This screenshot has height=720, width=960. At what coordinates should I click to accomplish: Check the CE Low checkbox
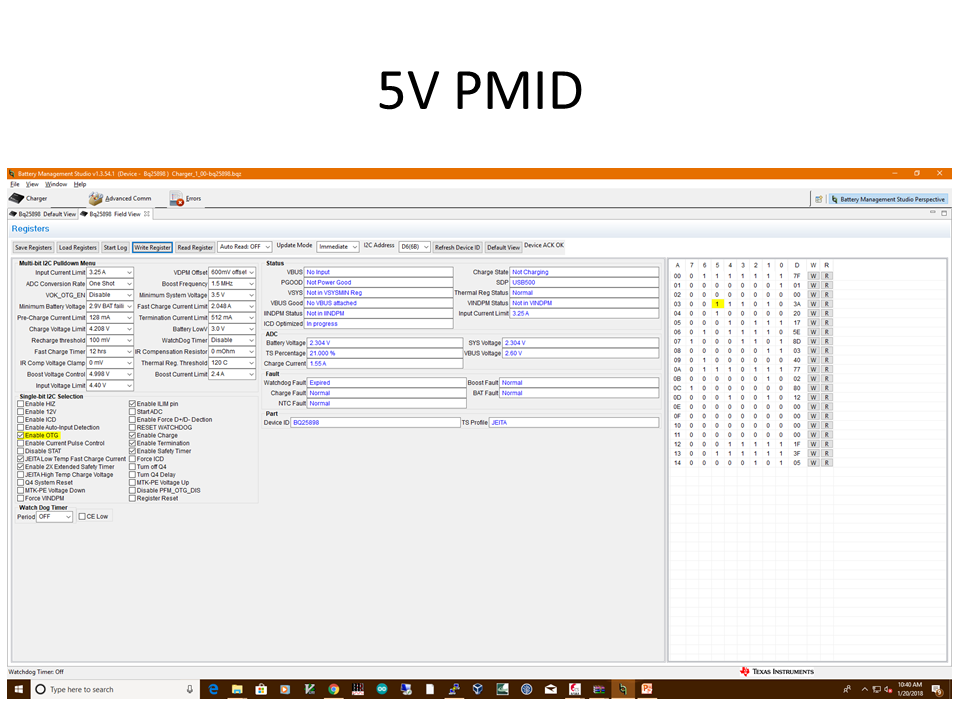coord(82,517)
